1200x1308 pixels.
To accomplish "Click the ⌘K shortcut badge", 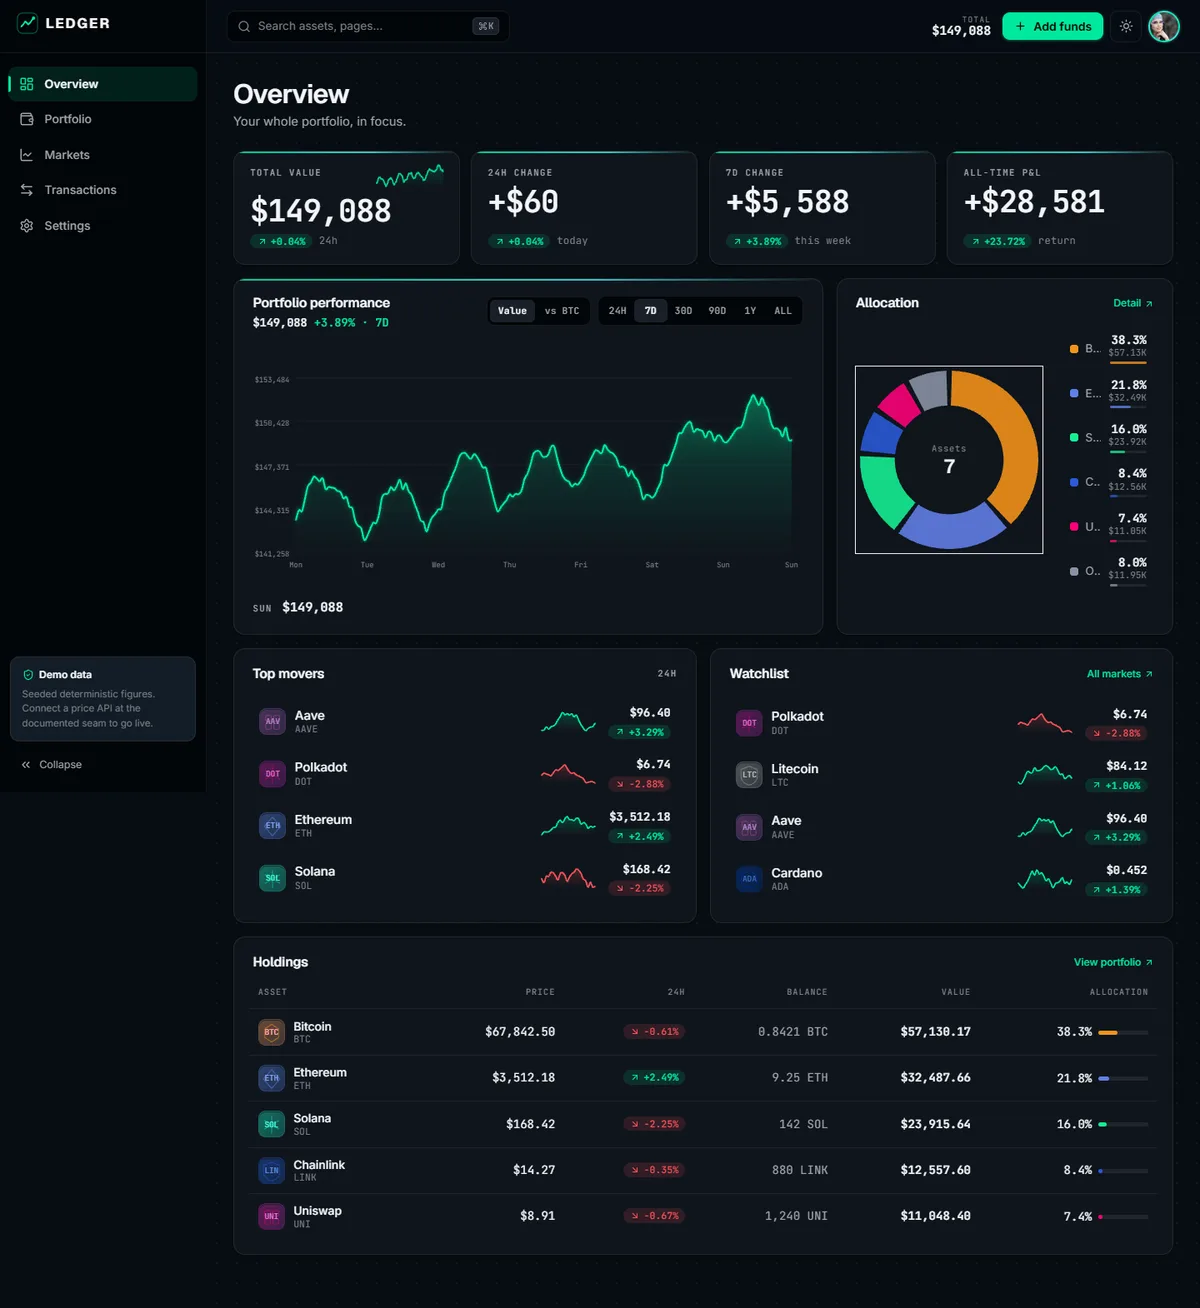I will click(x=486, y=26).
